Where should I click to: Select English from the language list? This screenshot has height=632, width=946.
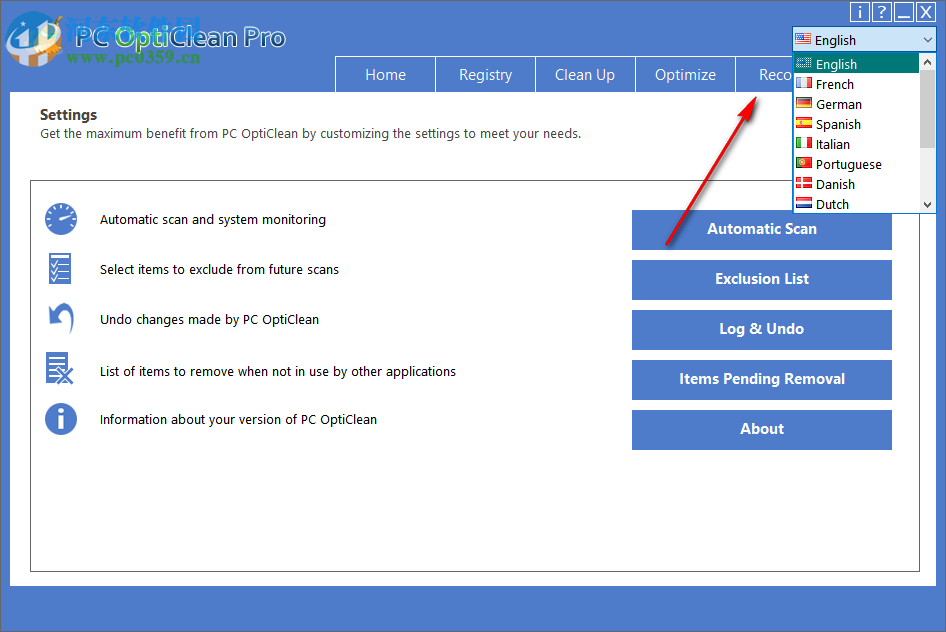pyautogui.click(x=856, y=63)
